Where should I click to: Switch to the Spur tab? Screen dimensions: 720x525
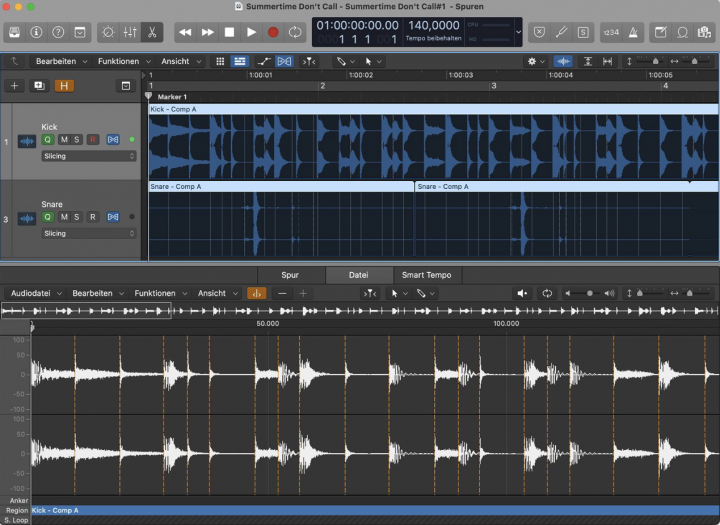[x=290, y=275]
